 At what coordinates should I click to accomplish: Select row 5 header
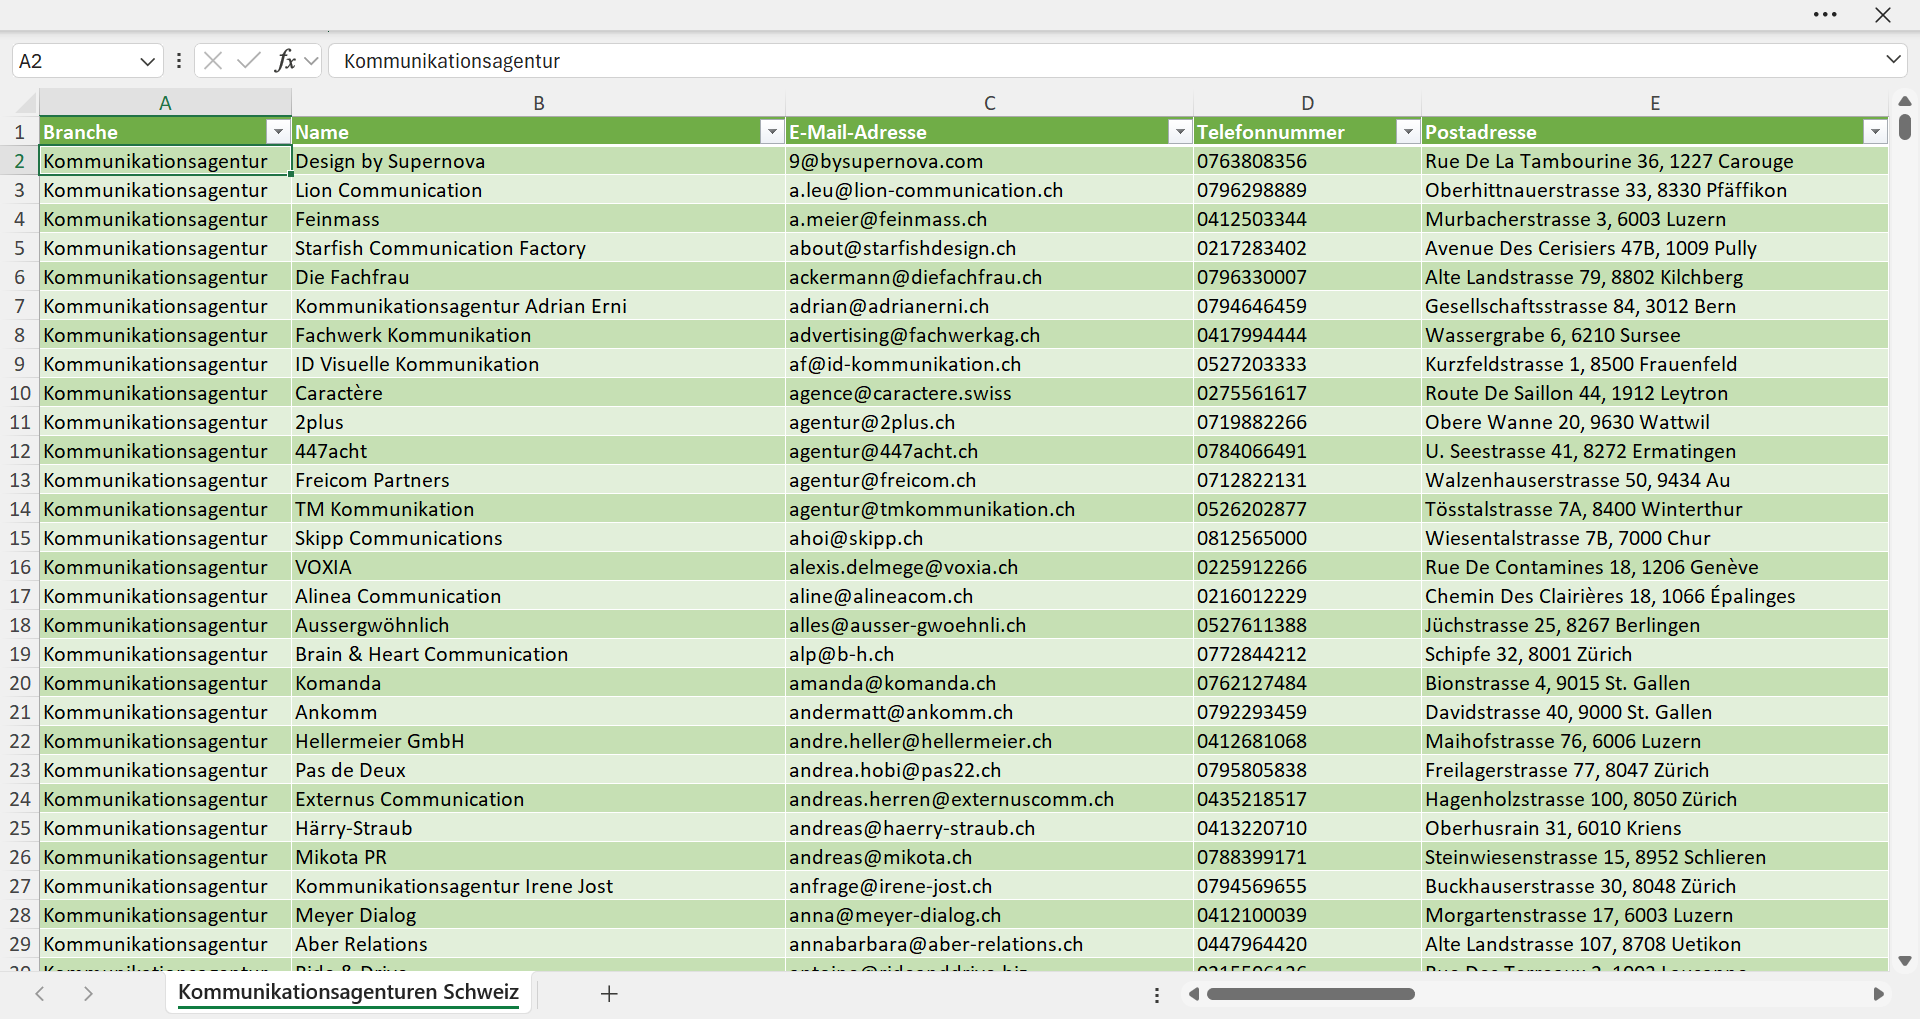point(19,248)
